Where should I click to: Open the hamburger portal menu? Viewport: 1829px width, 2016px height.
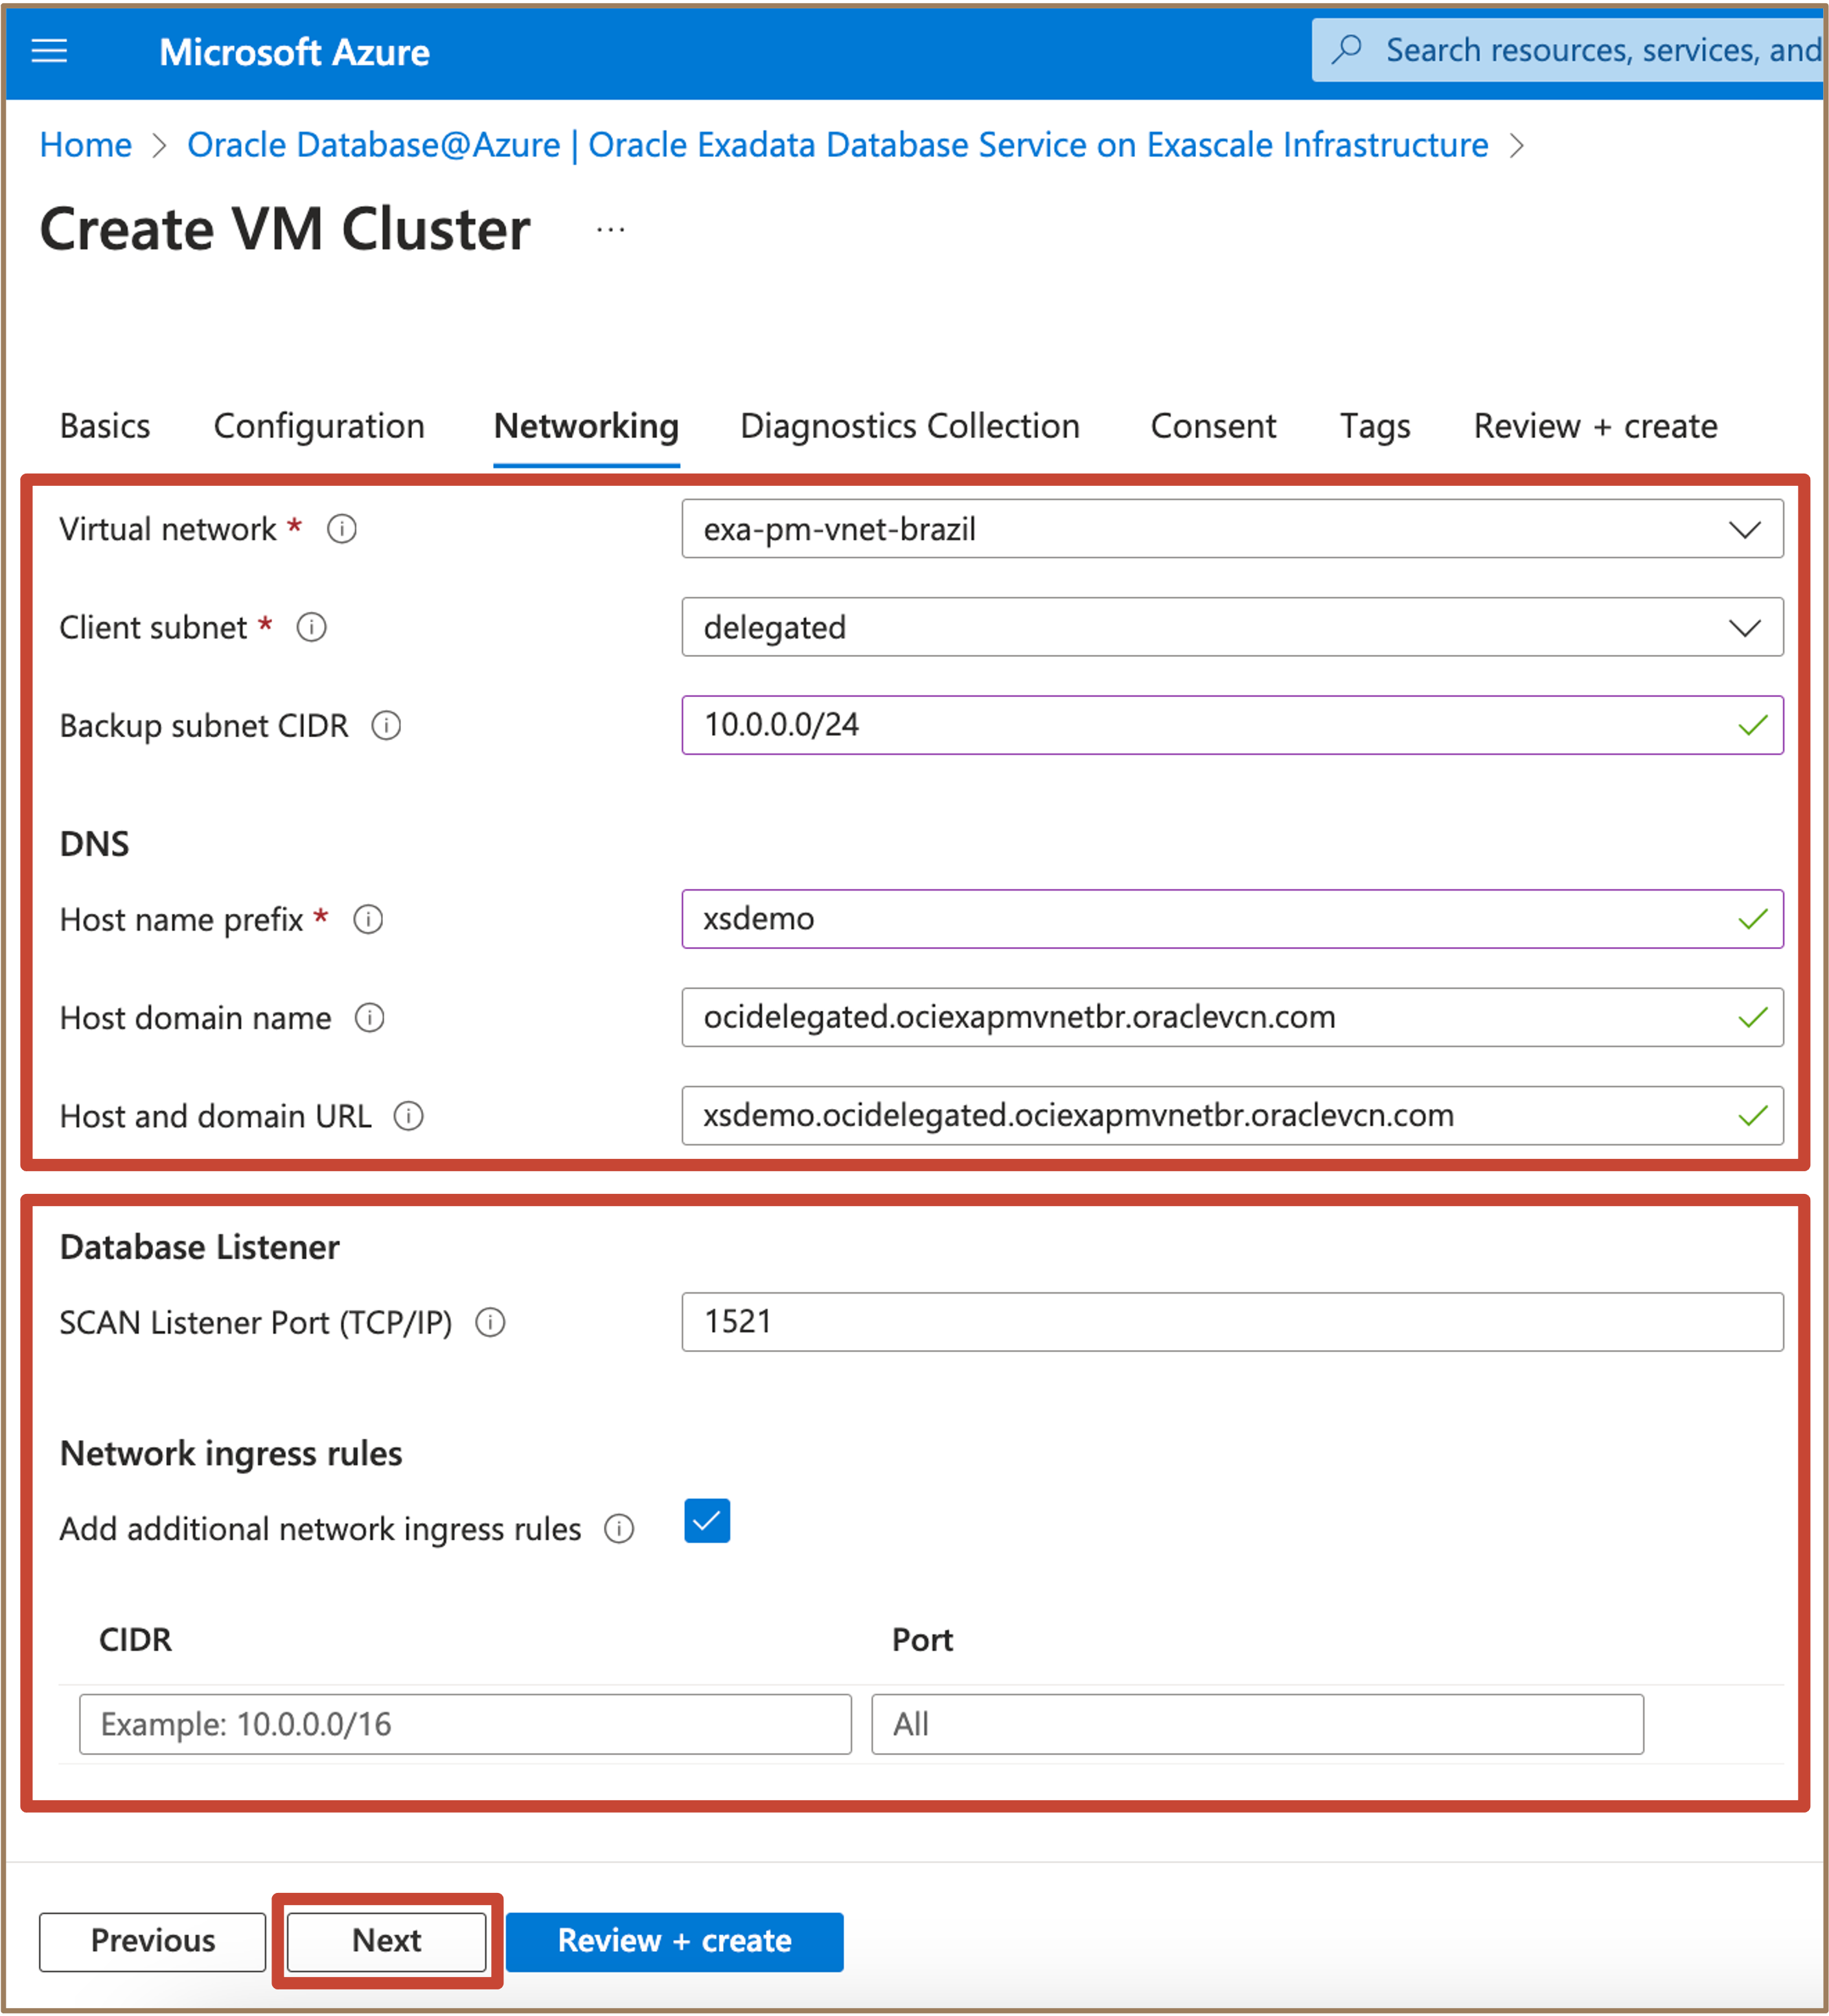coord(49,50)
